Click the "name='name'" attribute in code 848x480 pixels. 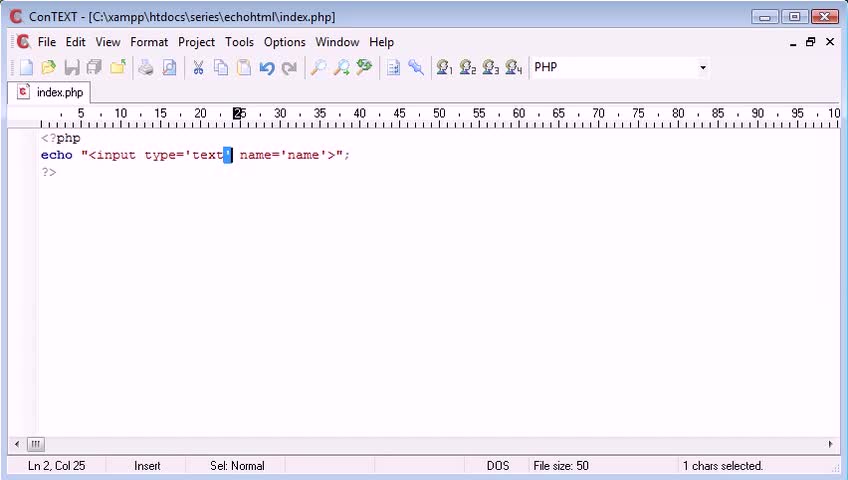[x=283, y=155]
